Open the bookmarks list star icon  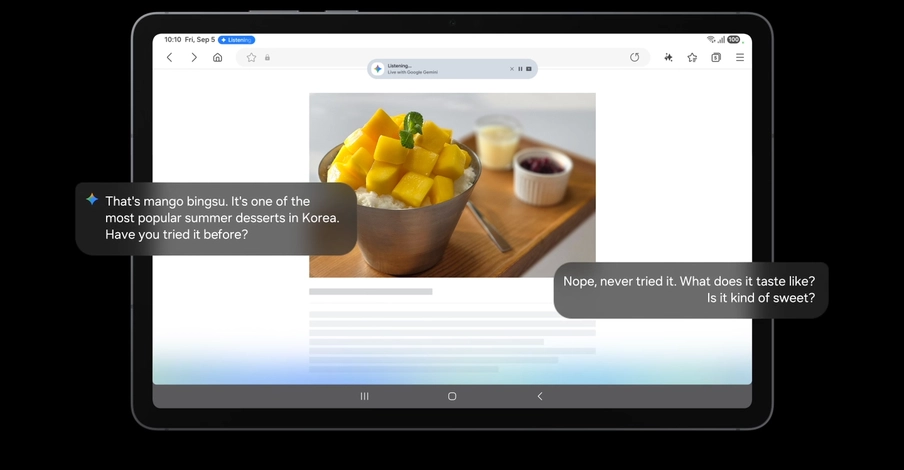tap(692, 58)
